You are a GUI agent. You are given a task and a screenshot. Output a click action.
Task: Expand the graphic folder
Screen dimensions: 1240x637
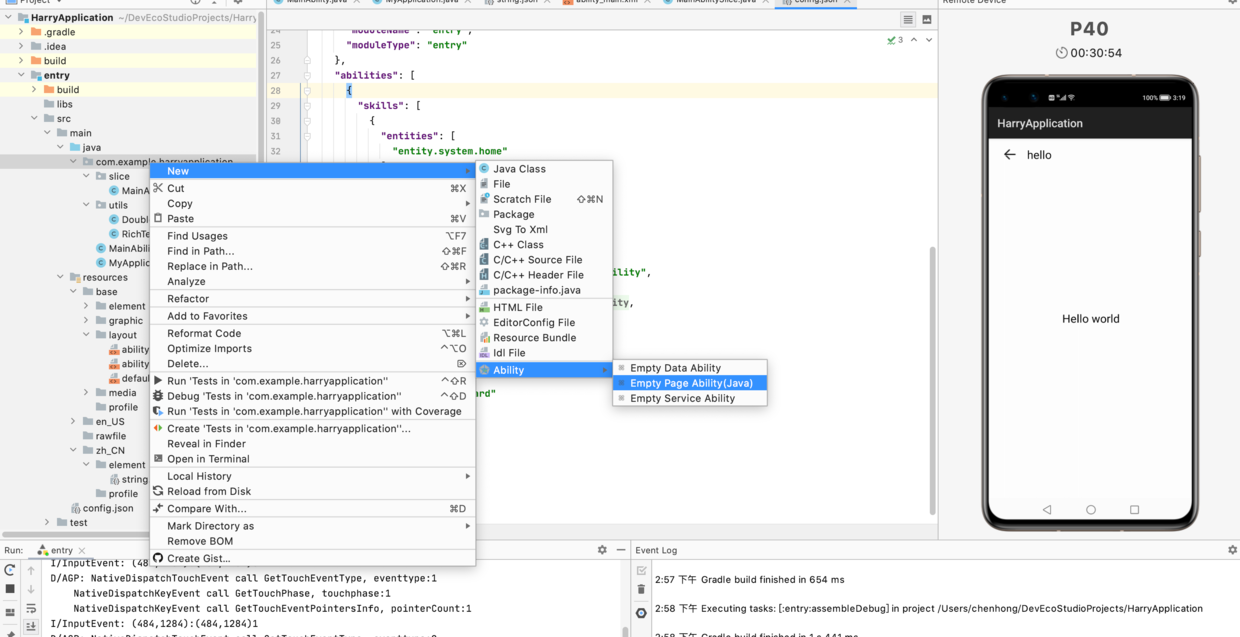86,321
